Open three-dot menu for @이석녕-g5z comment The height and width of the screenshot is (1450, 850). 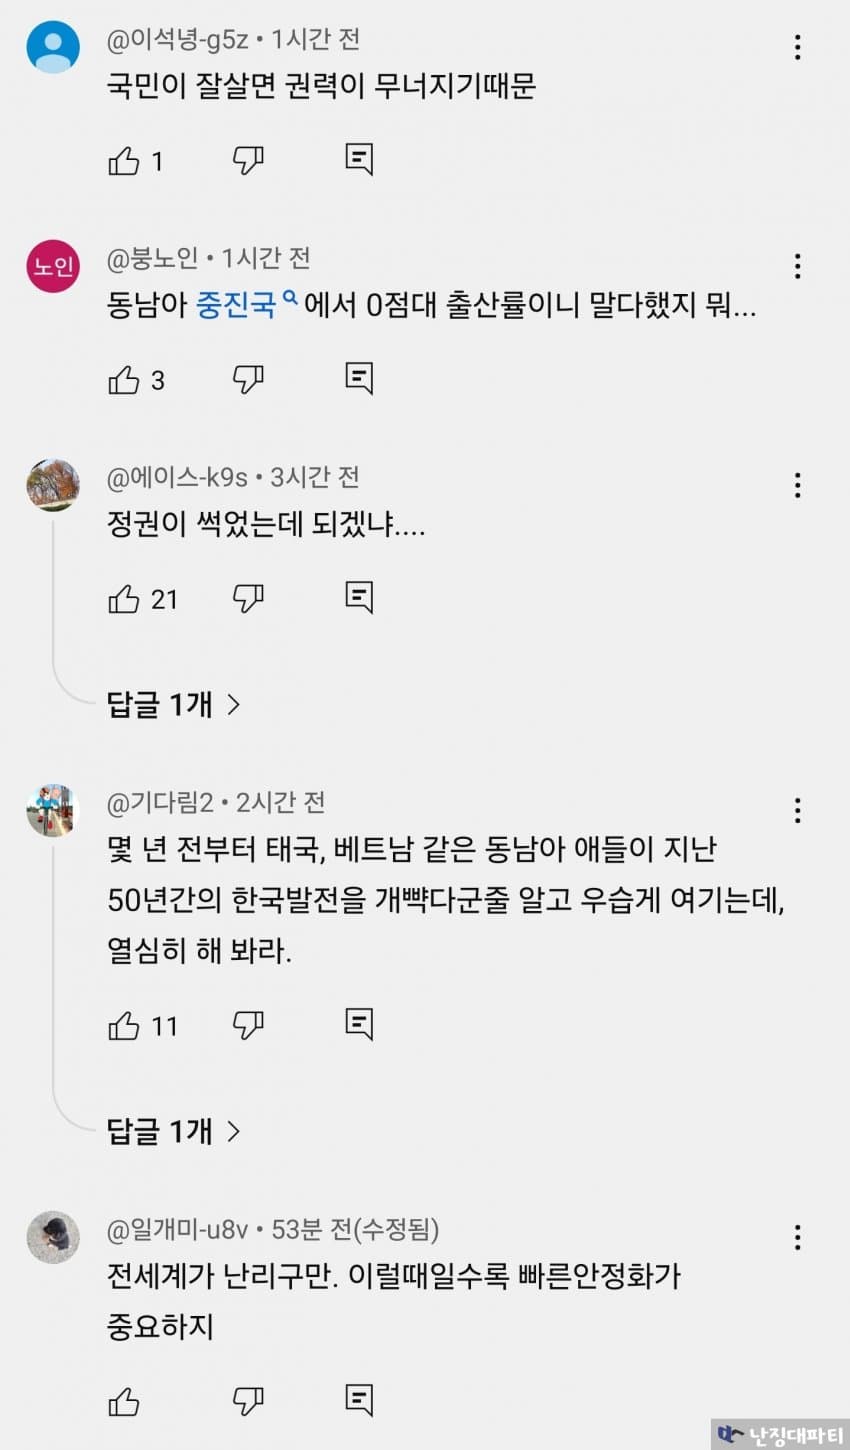797,47
